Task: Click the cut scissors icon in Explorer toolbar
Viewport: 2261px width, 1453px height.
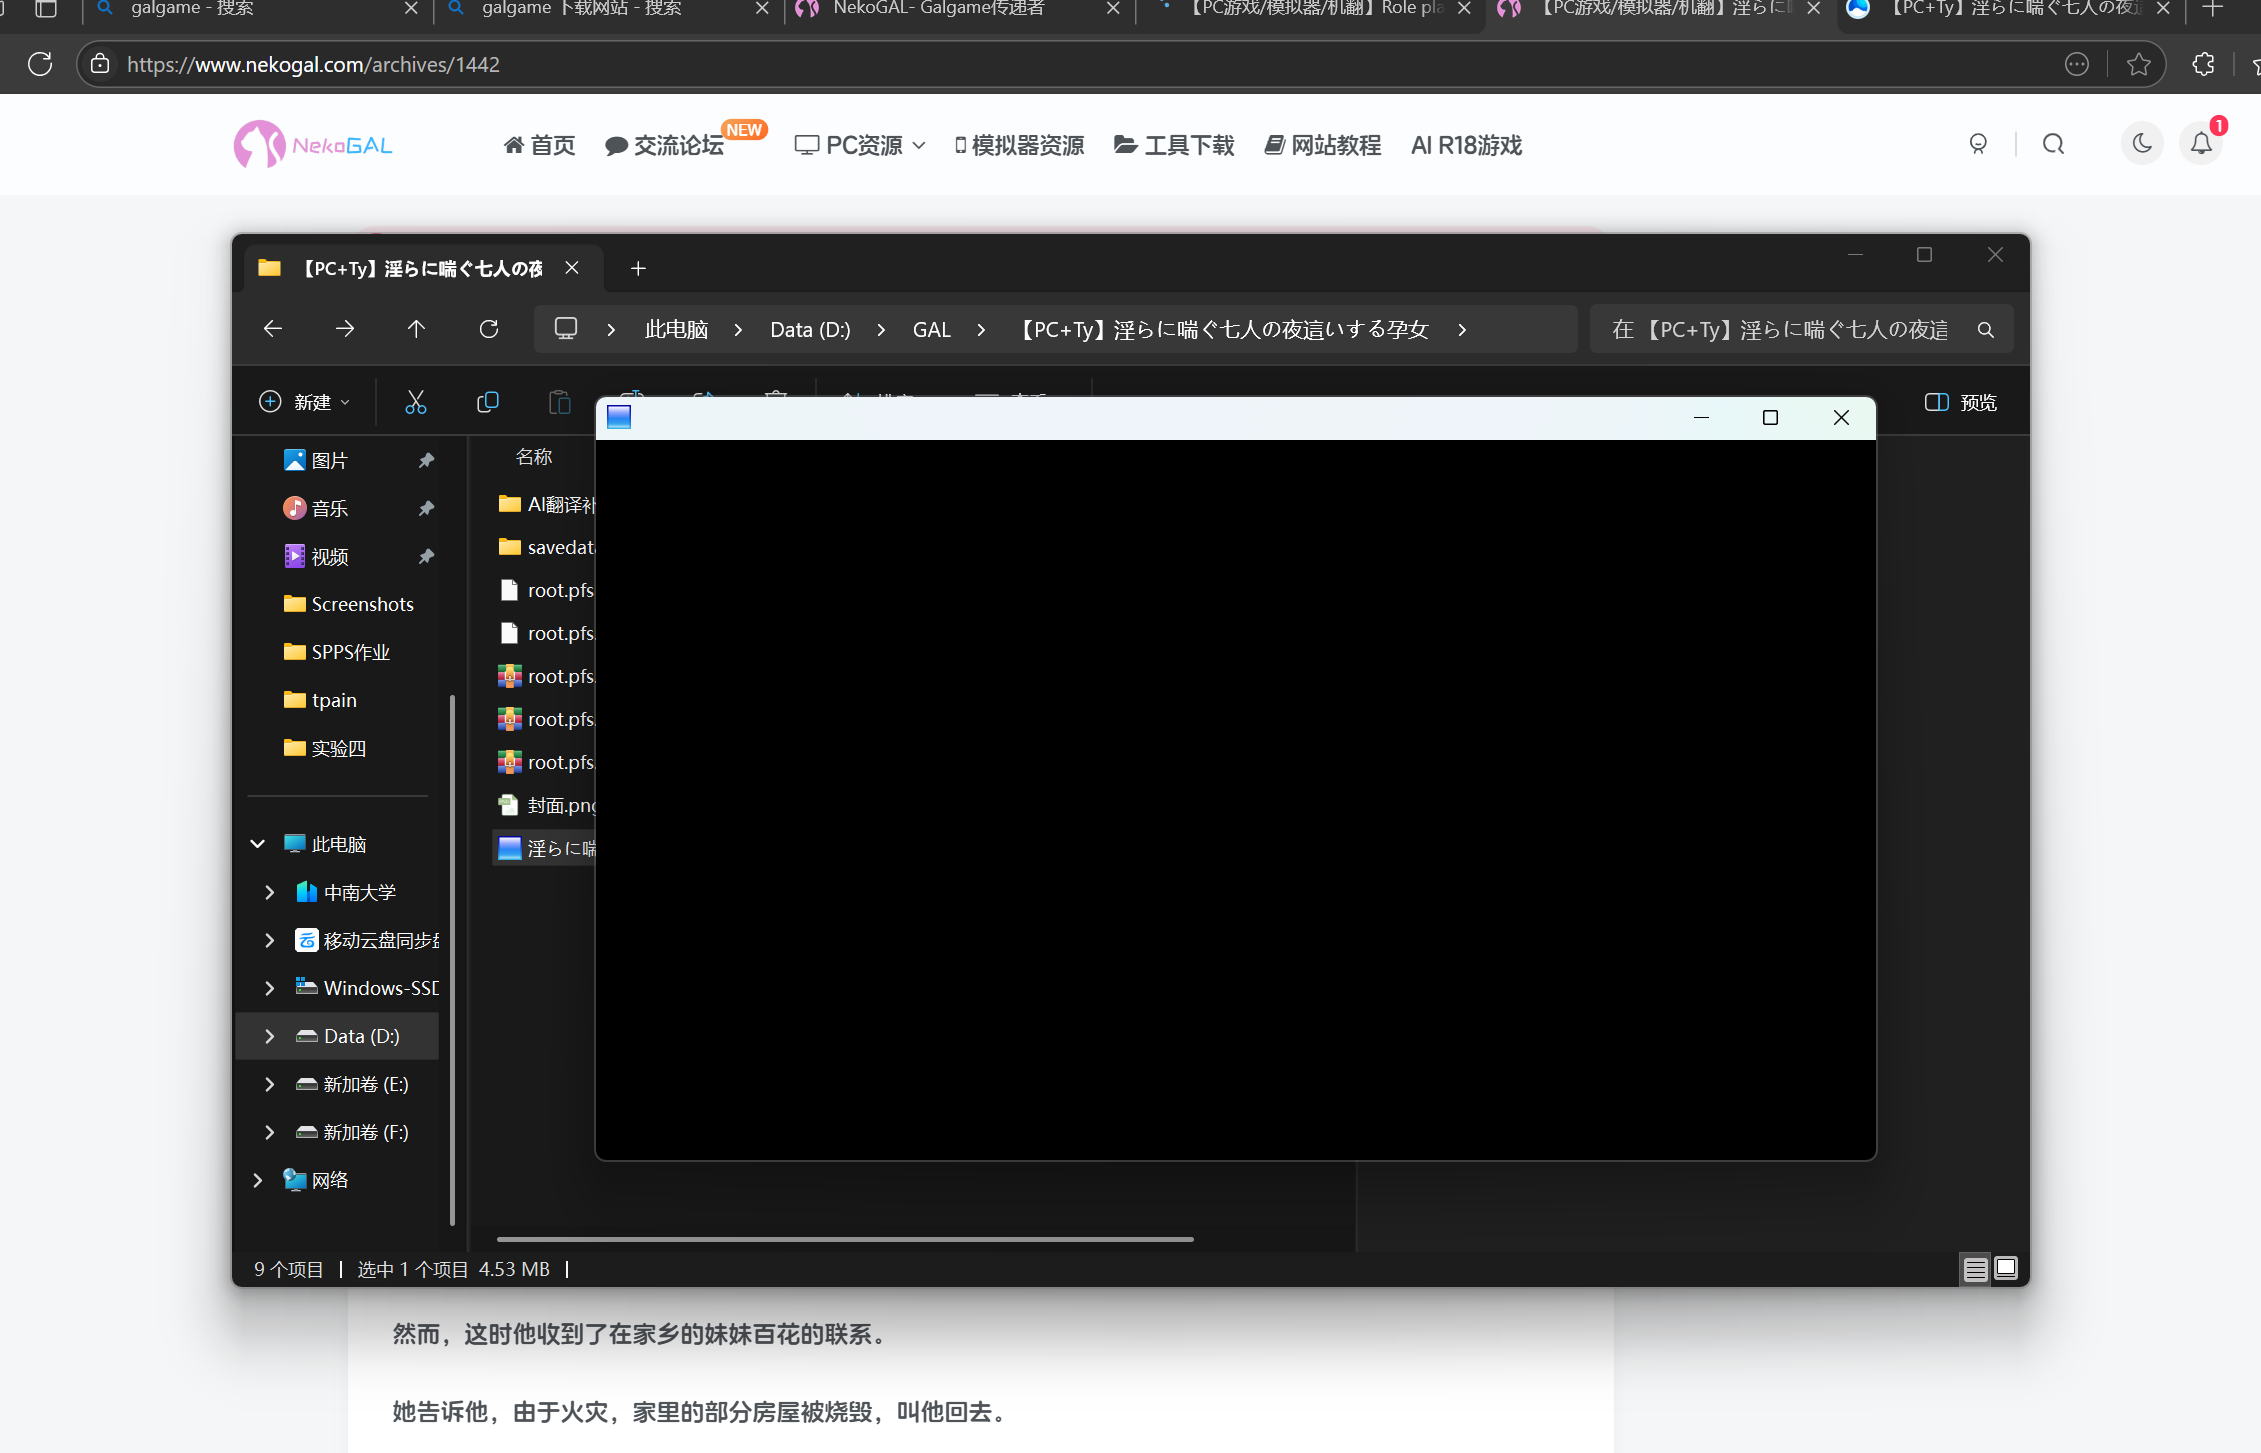Action: pyautogui.click(x=415, y=402)
